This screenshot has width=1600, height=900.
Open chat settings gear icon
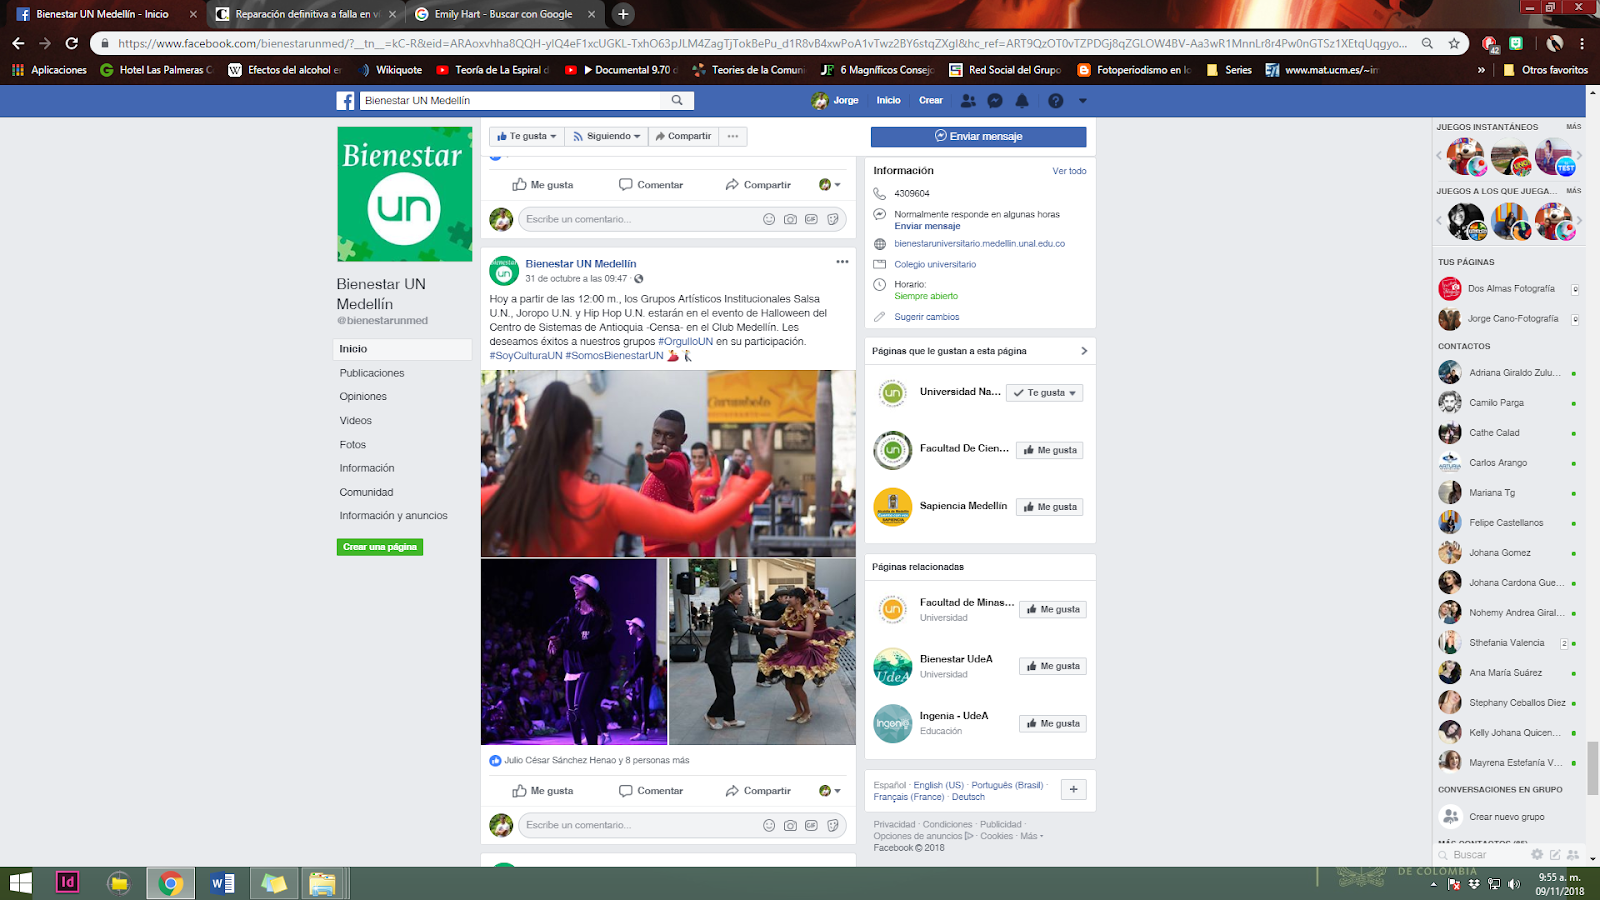click(x=1537, y=854)
